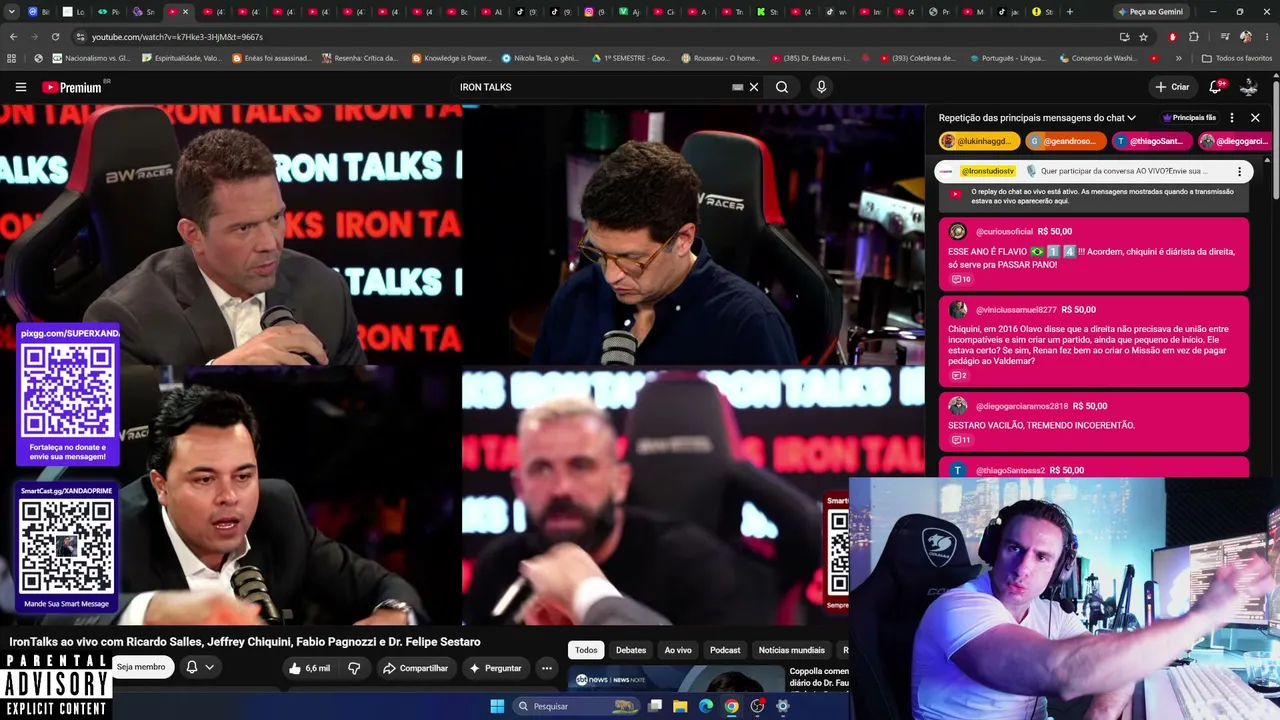This screenshot has height=720, width=1280.
Task: Open Settings gear from the taskbar
Action: pos(783,706)
